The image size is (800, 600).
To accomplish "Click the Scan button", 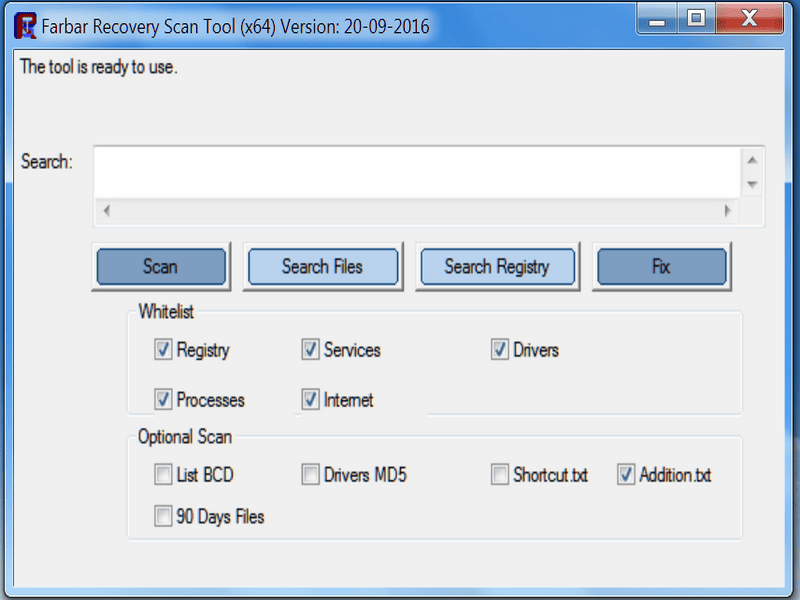I will (x=161, y=266).
